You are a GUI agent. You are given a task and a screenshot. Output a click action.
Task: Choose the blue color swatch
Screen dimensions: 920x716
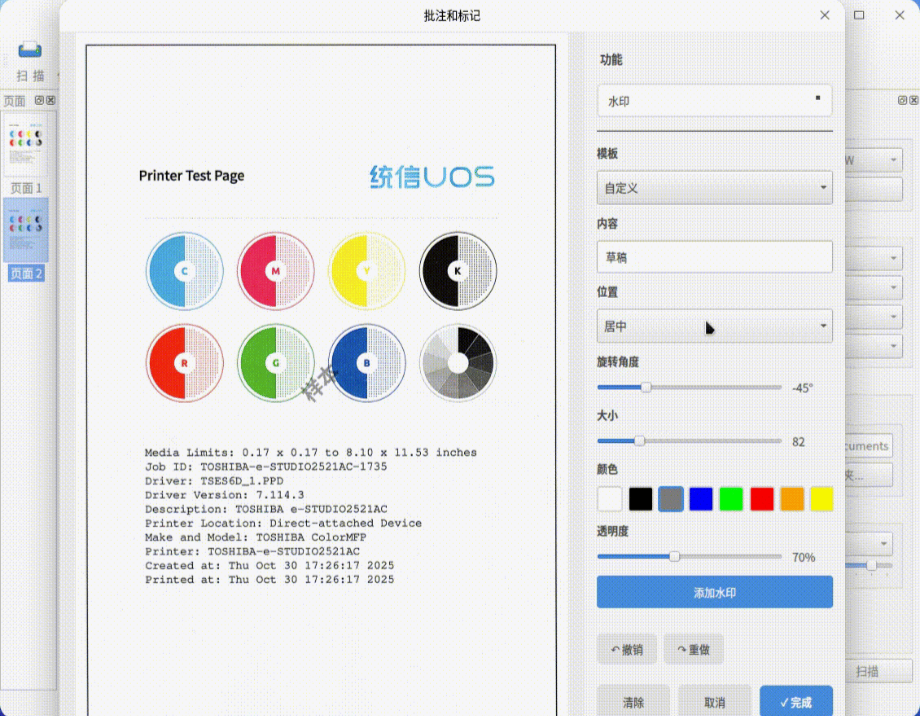(701, 499)
